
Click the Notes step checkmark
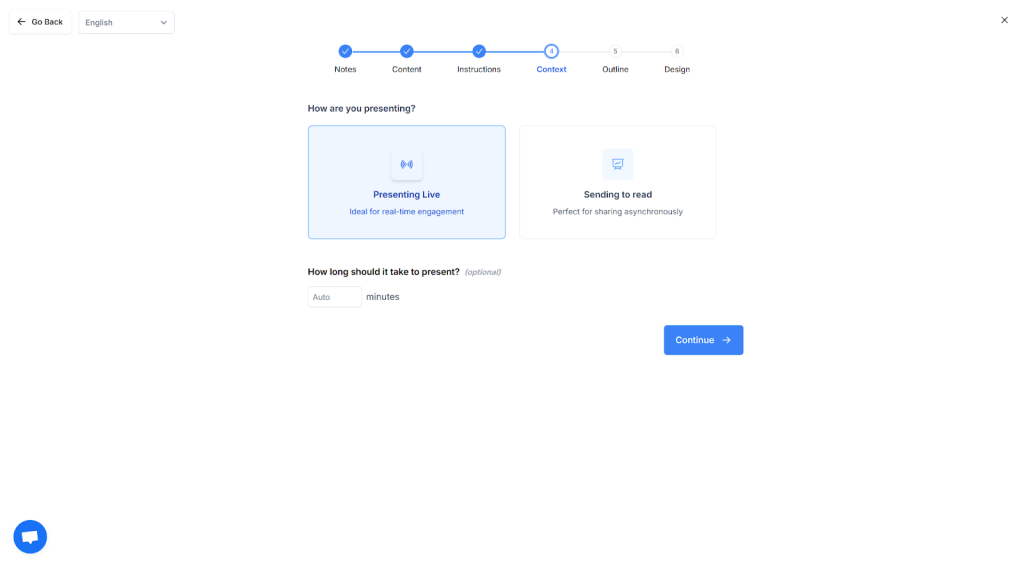pyautogui.click(x=345, y=51)
